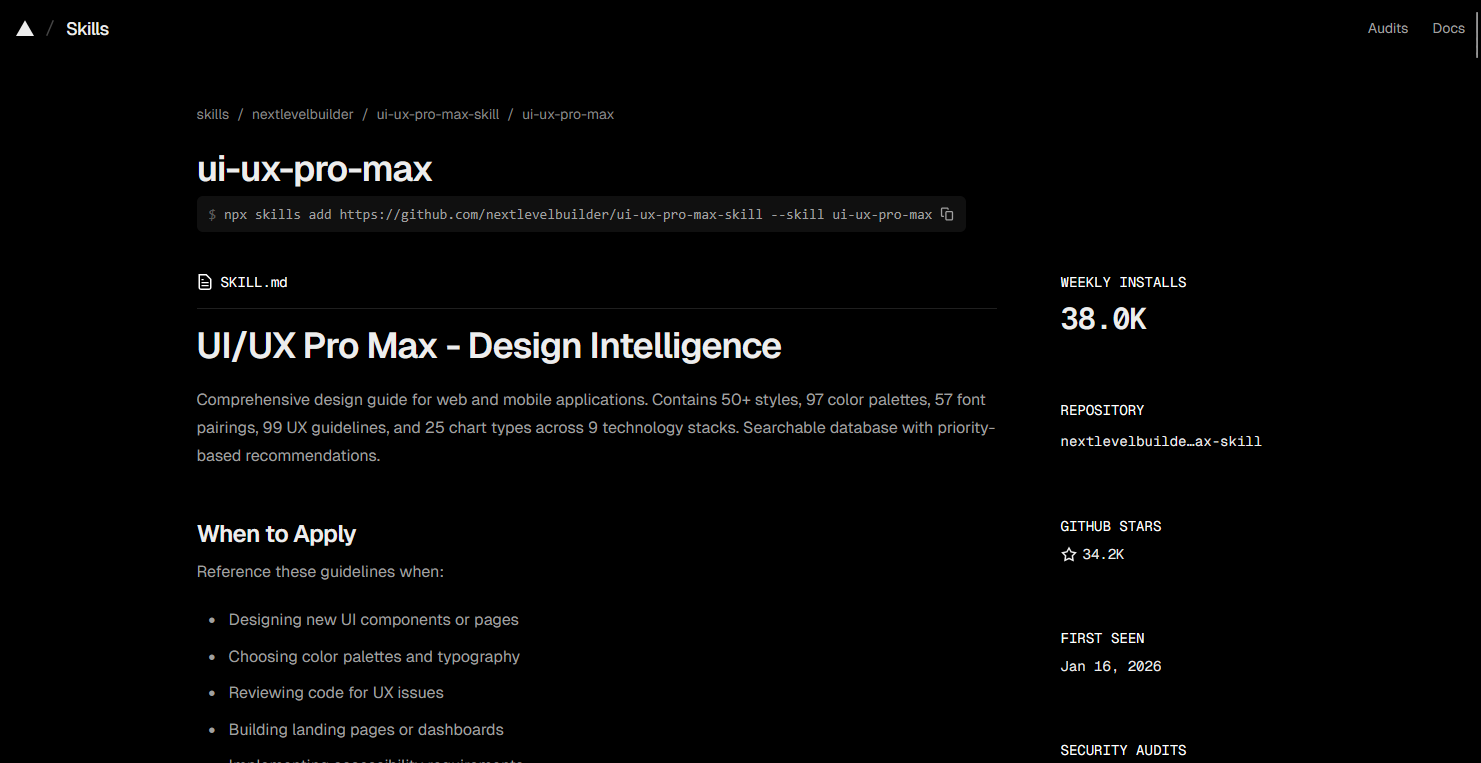Select the SKILL.md file name label
The width and height of the screenshot is (1481, 763).
(254, 282)
